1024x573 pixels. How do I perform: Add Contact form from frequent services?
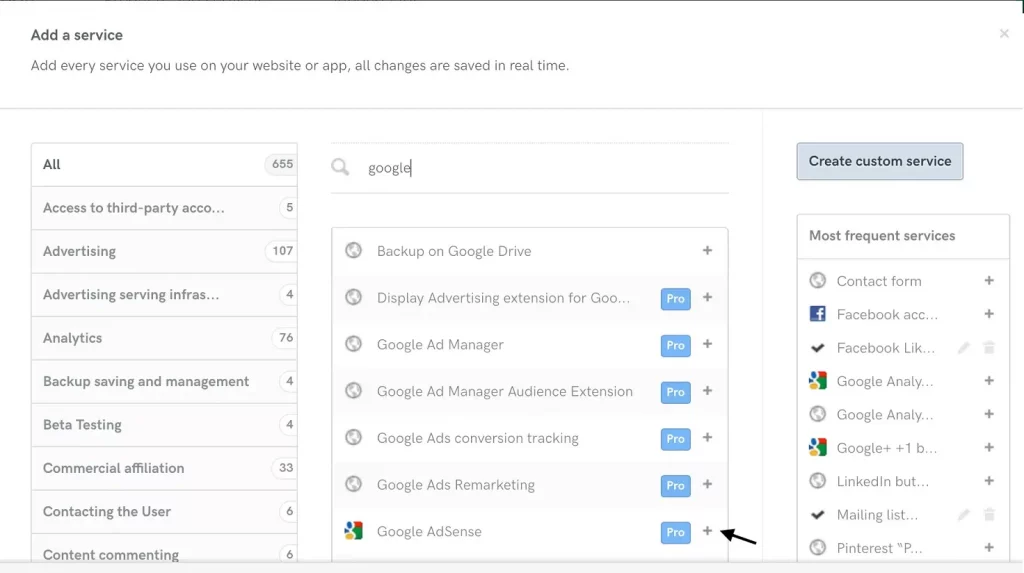pos(989,280)
